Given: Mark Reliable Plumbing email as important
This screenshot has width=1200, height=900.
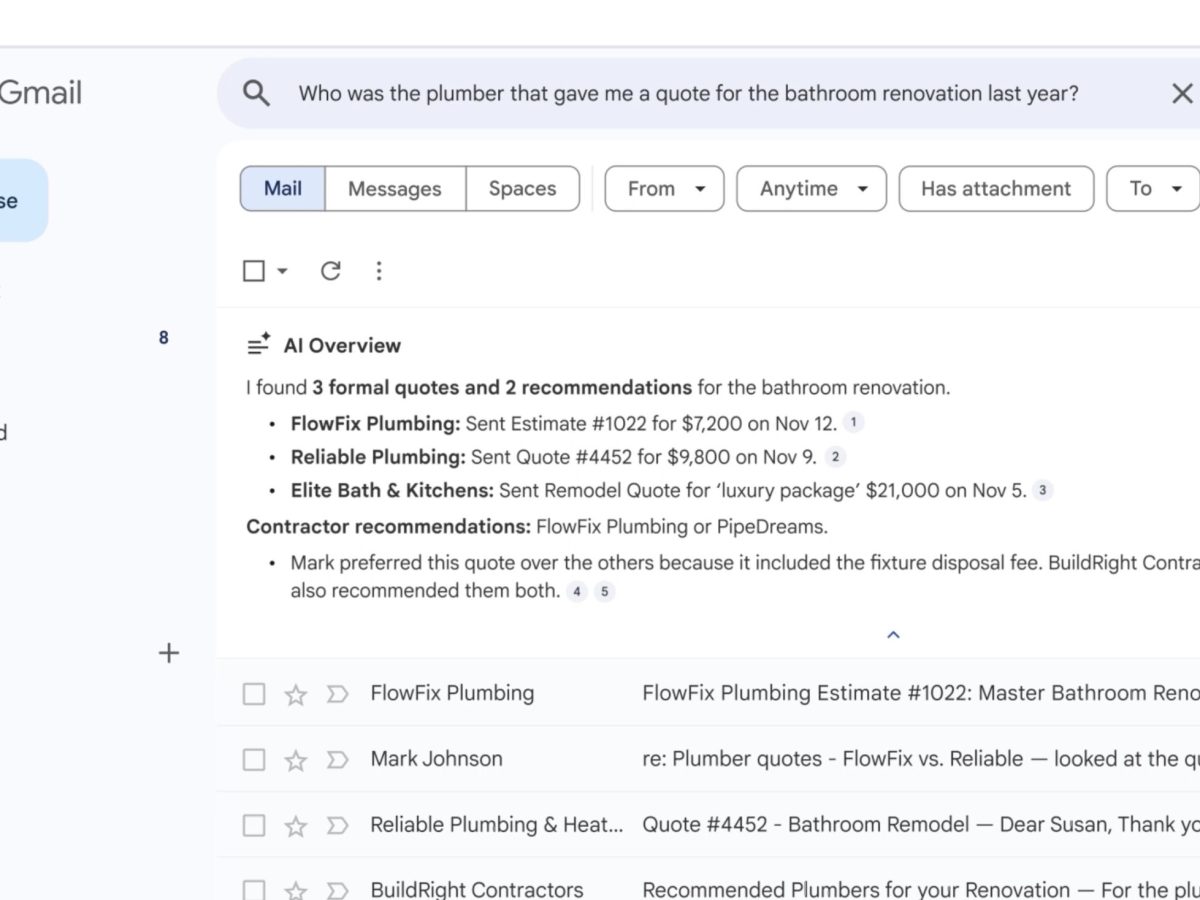Looking at the screenshot, I should click(x=337, y=826).
